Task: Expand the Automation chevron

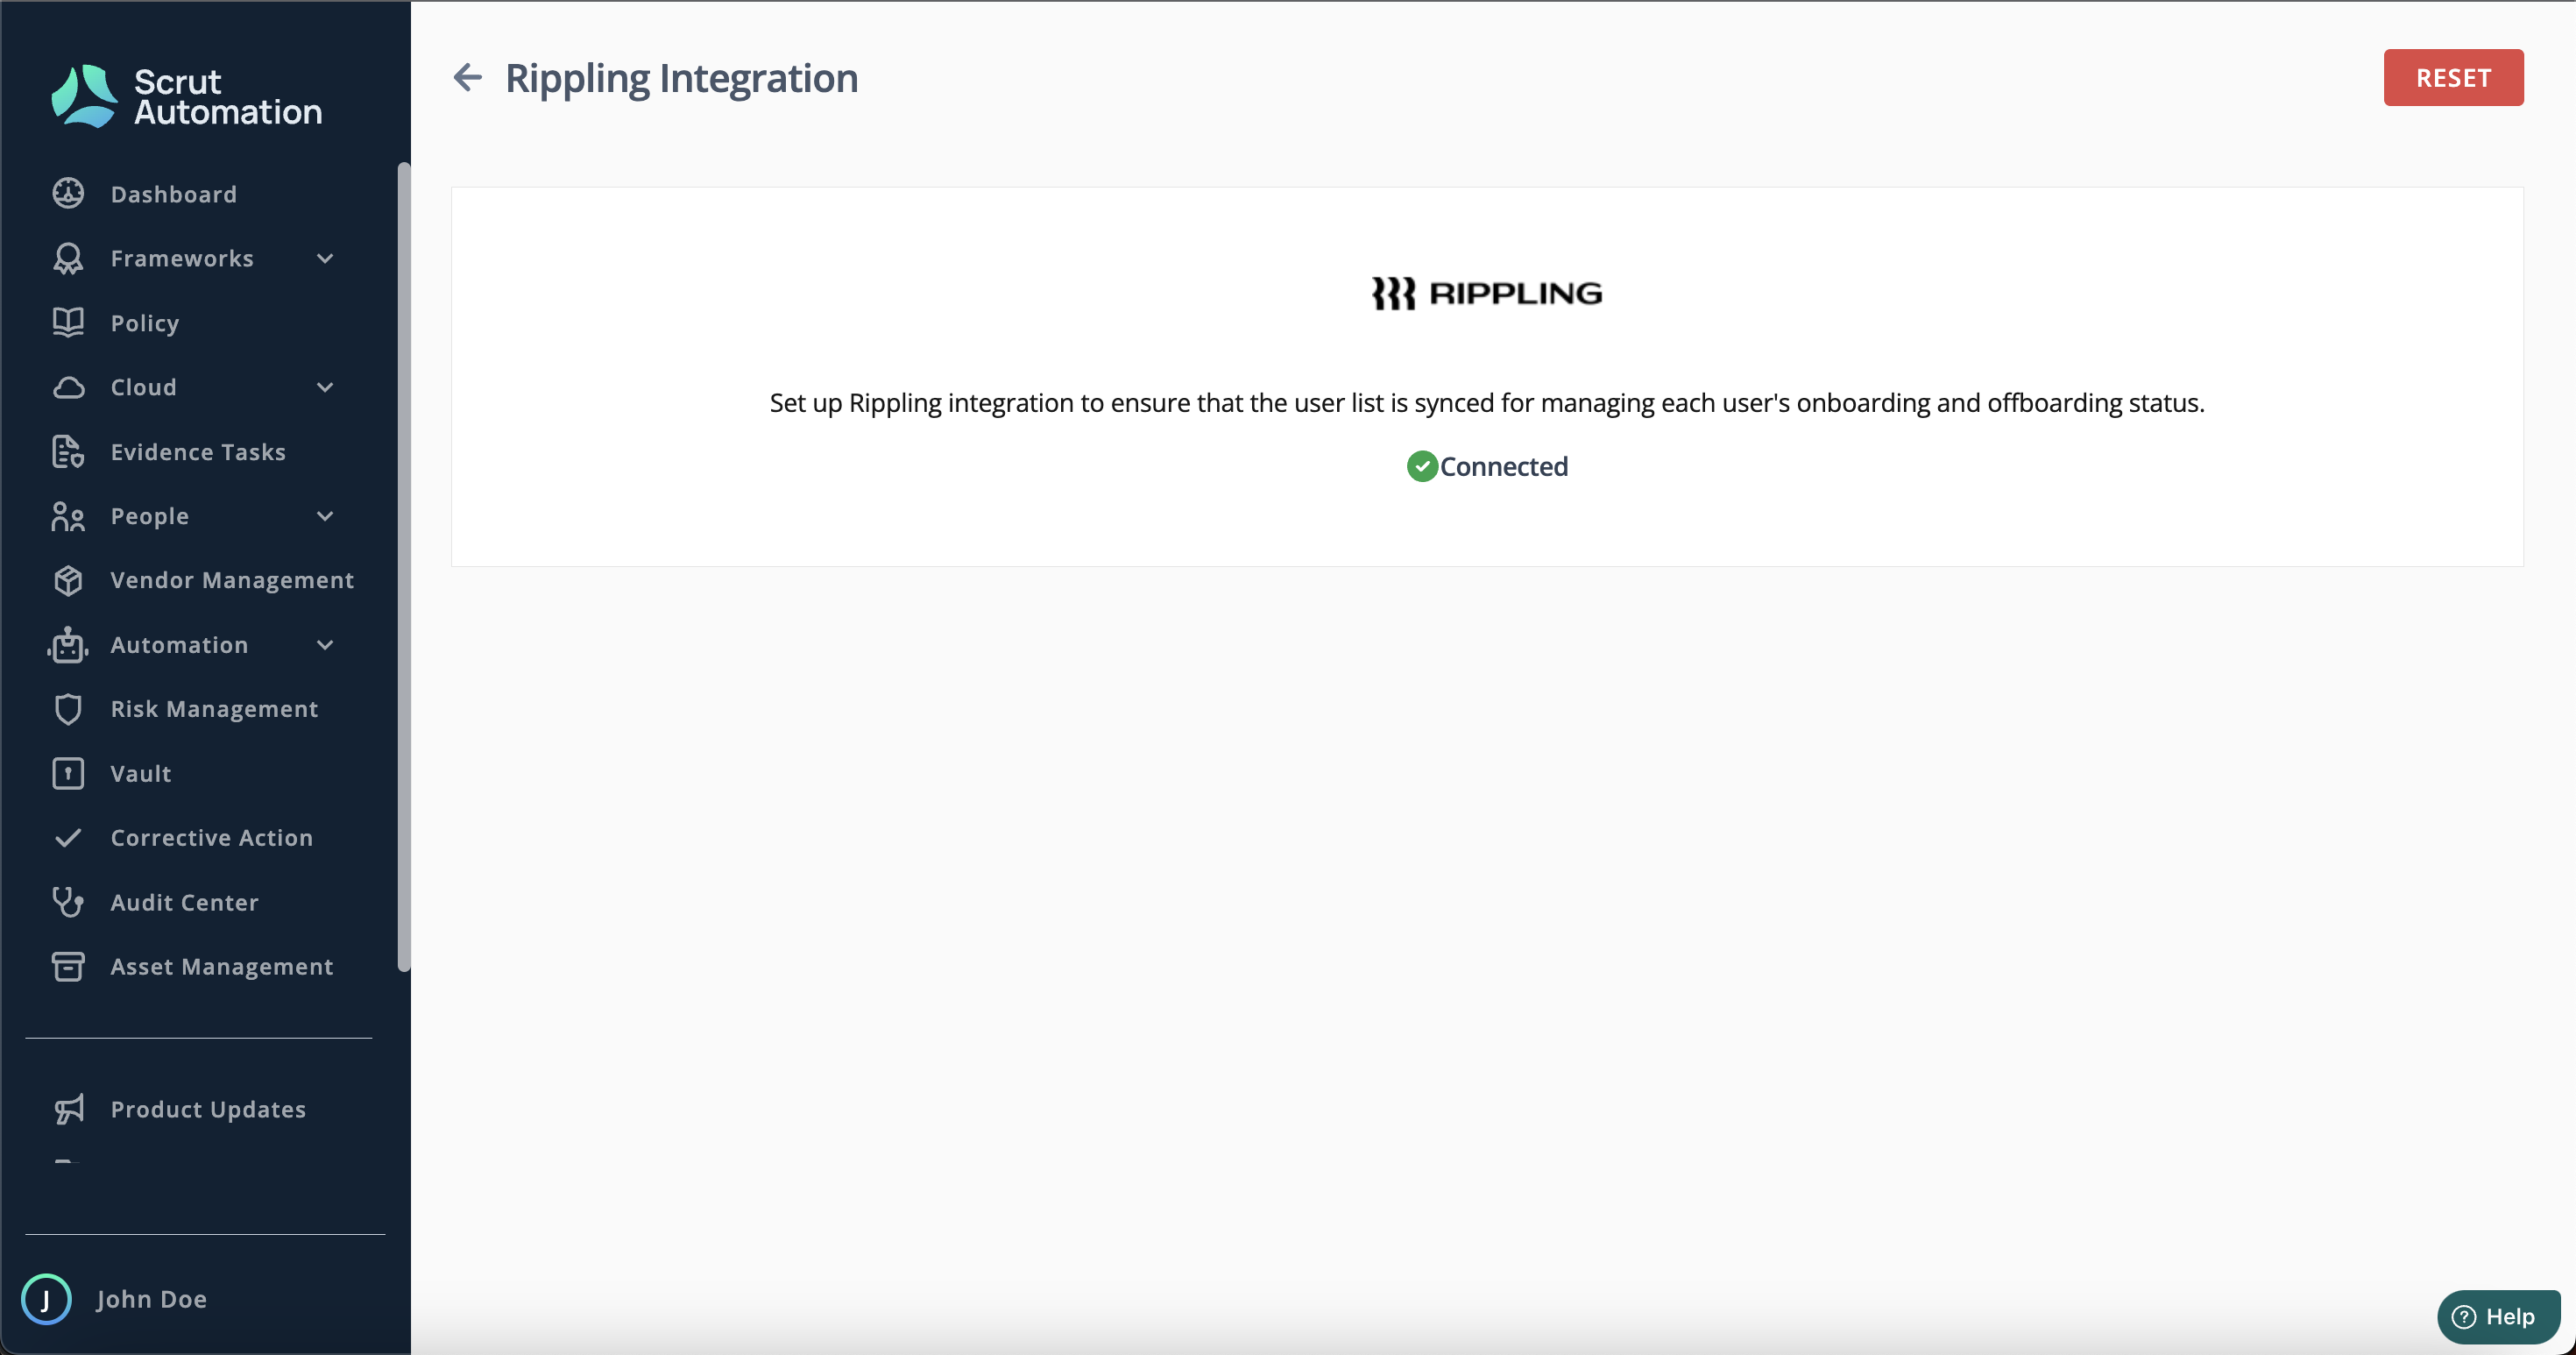Action: coord(325,645)
